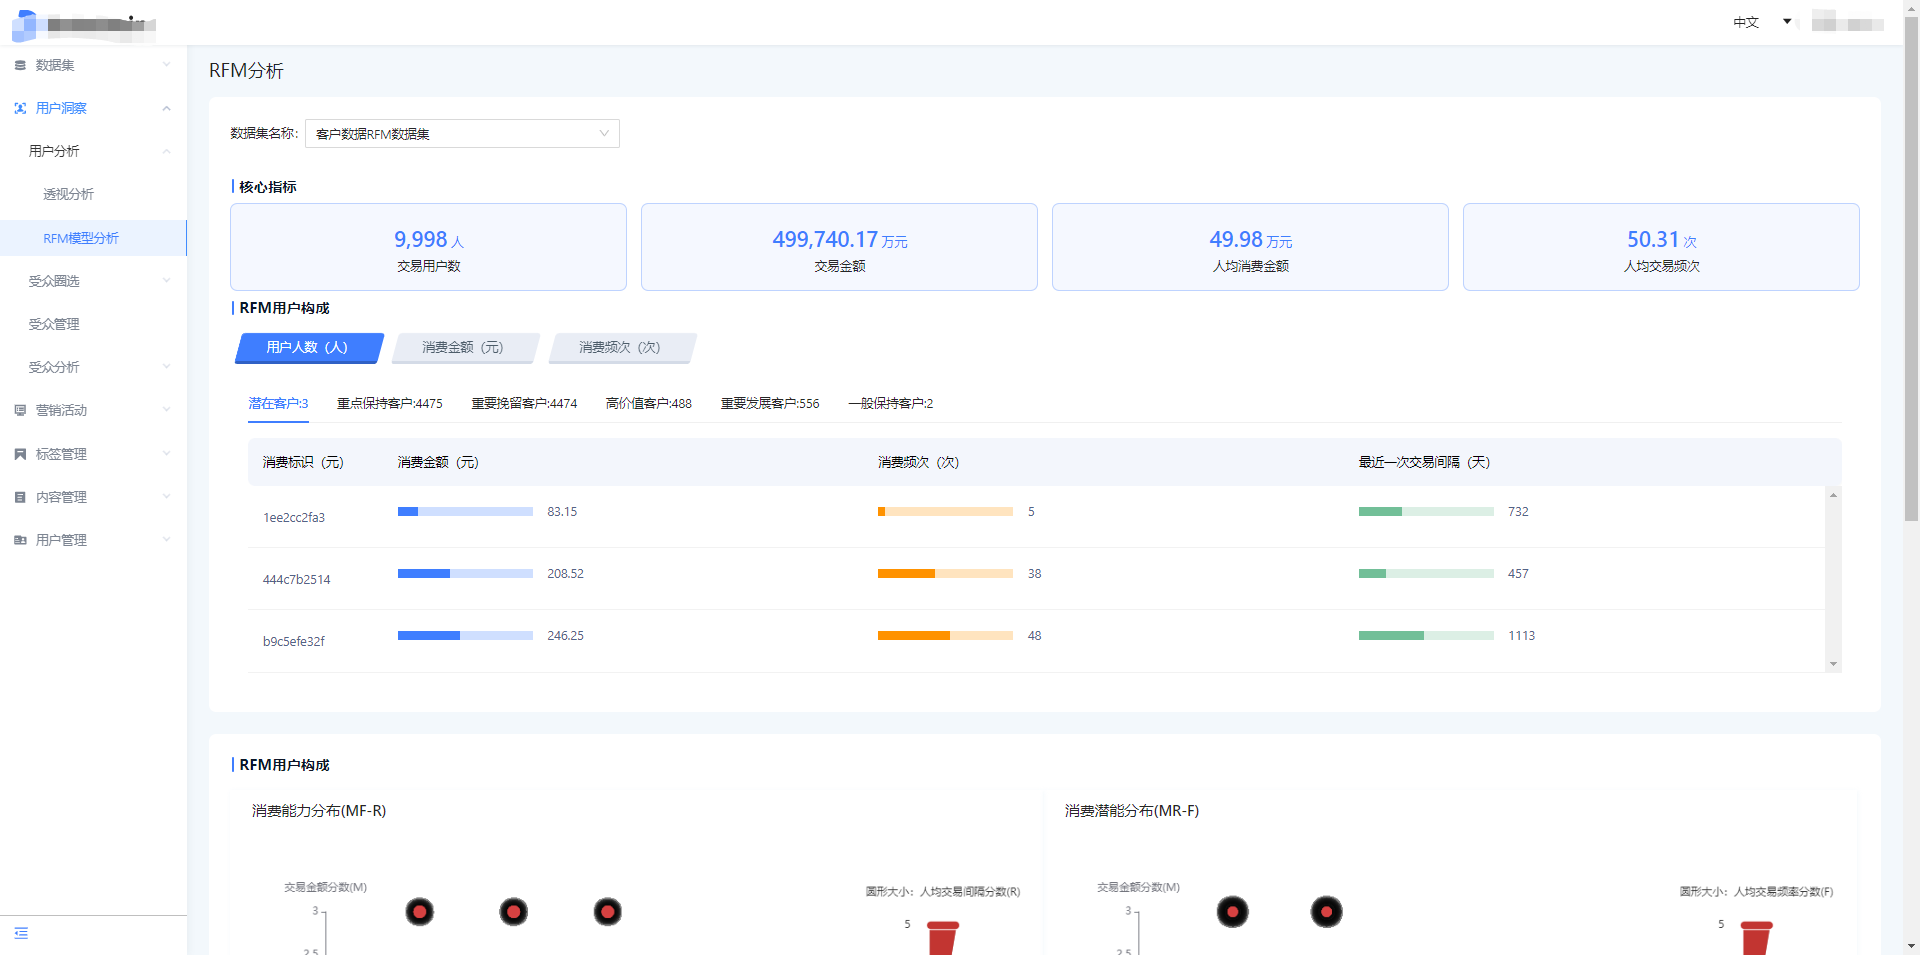
Task: Click the 交易金额 499,740.17 card
Action: coord(839,247)
